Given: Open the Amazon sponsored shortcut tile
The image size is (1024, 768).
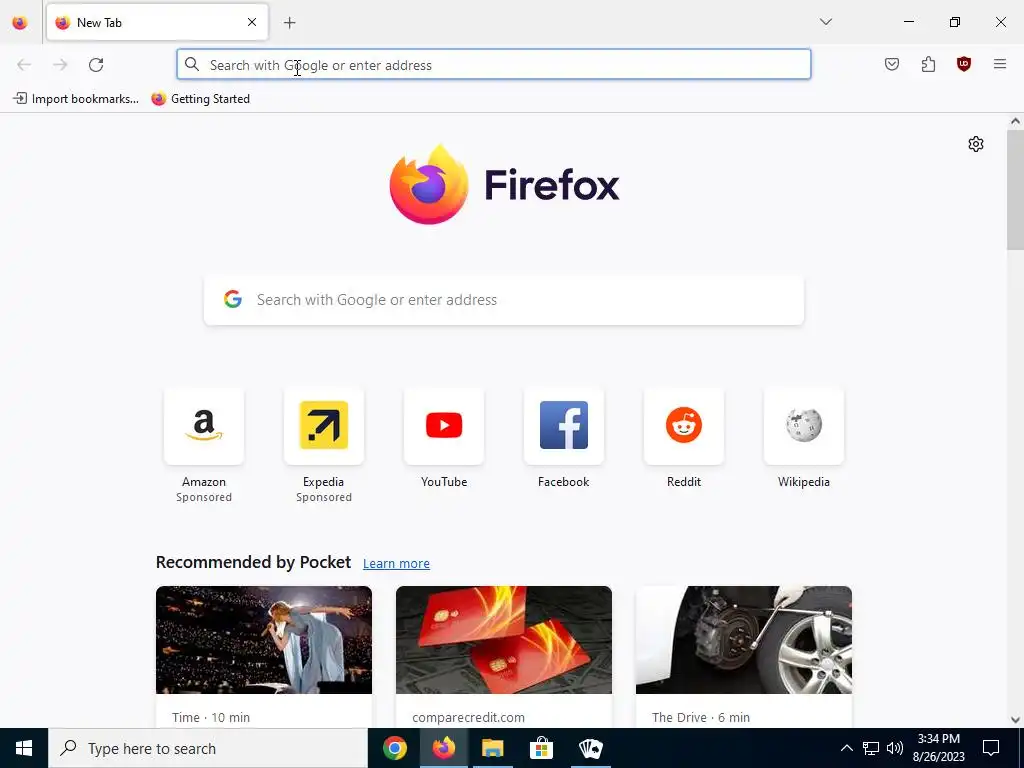Looking at the screenshot, I should pyautogui.click(x=204, y=426).
